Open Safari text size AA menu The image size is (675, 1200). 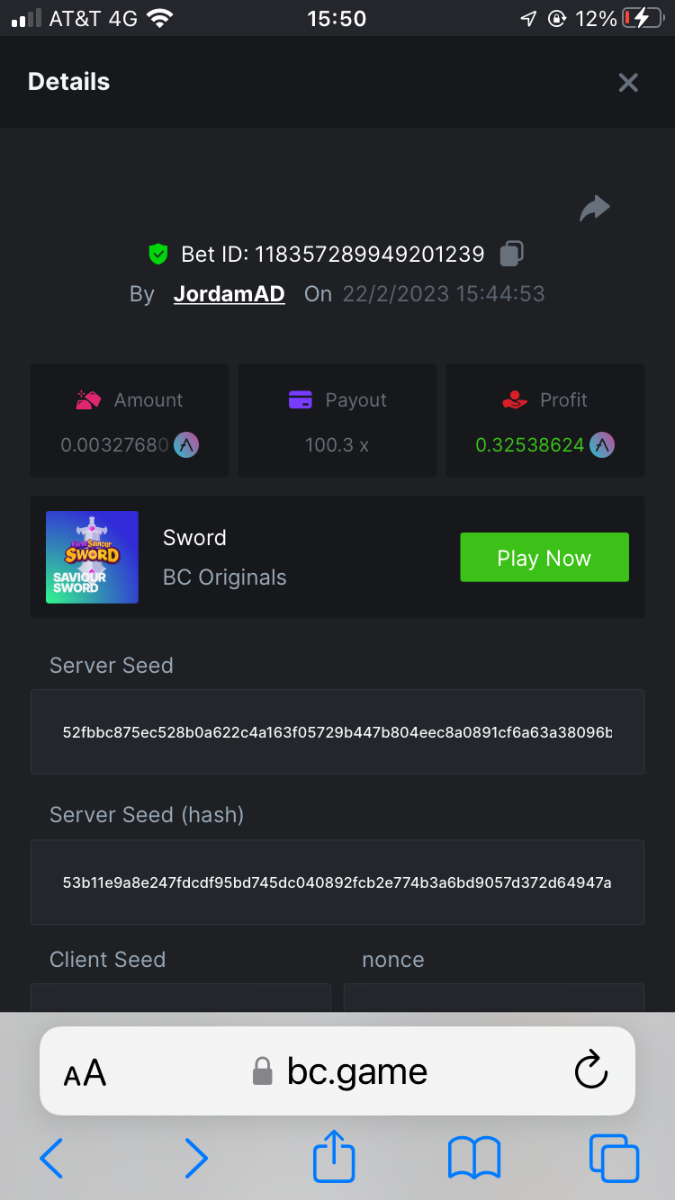pyautogui.click(x=85, y=1073)
